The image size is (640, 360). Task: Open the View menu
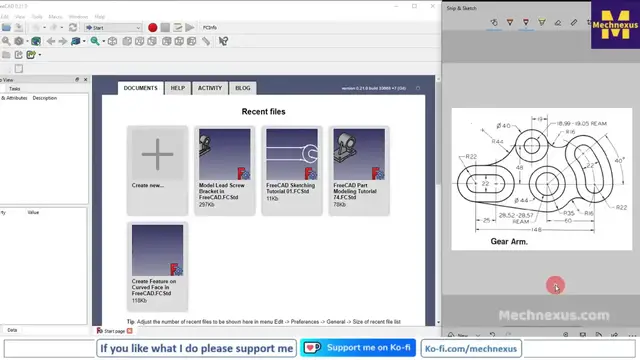pyautogui.click(x=20, y=17)
